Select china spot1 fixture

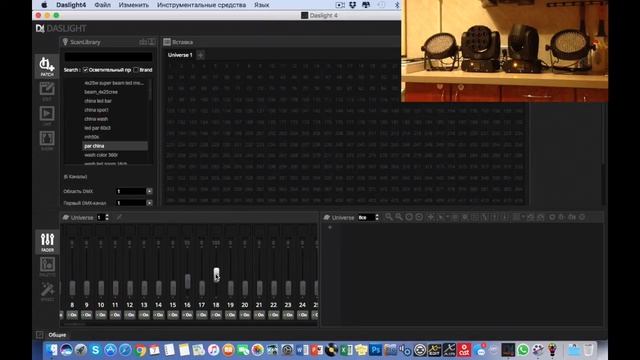click(96, 110)
